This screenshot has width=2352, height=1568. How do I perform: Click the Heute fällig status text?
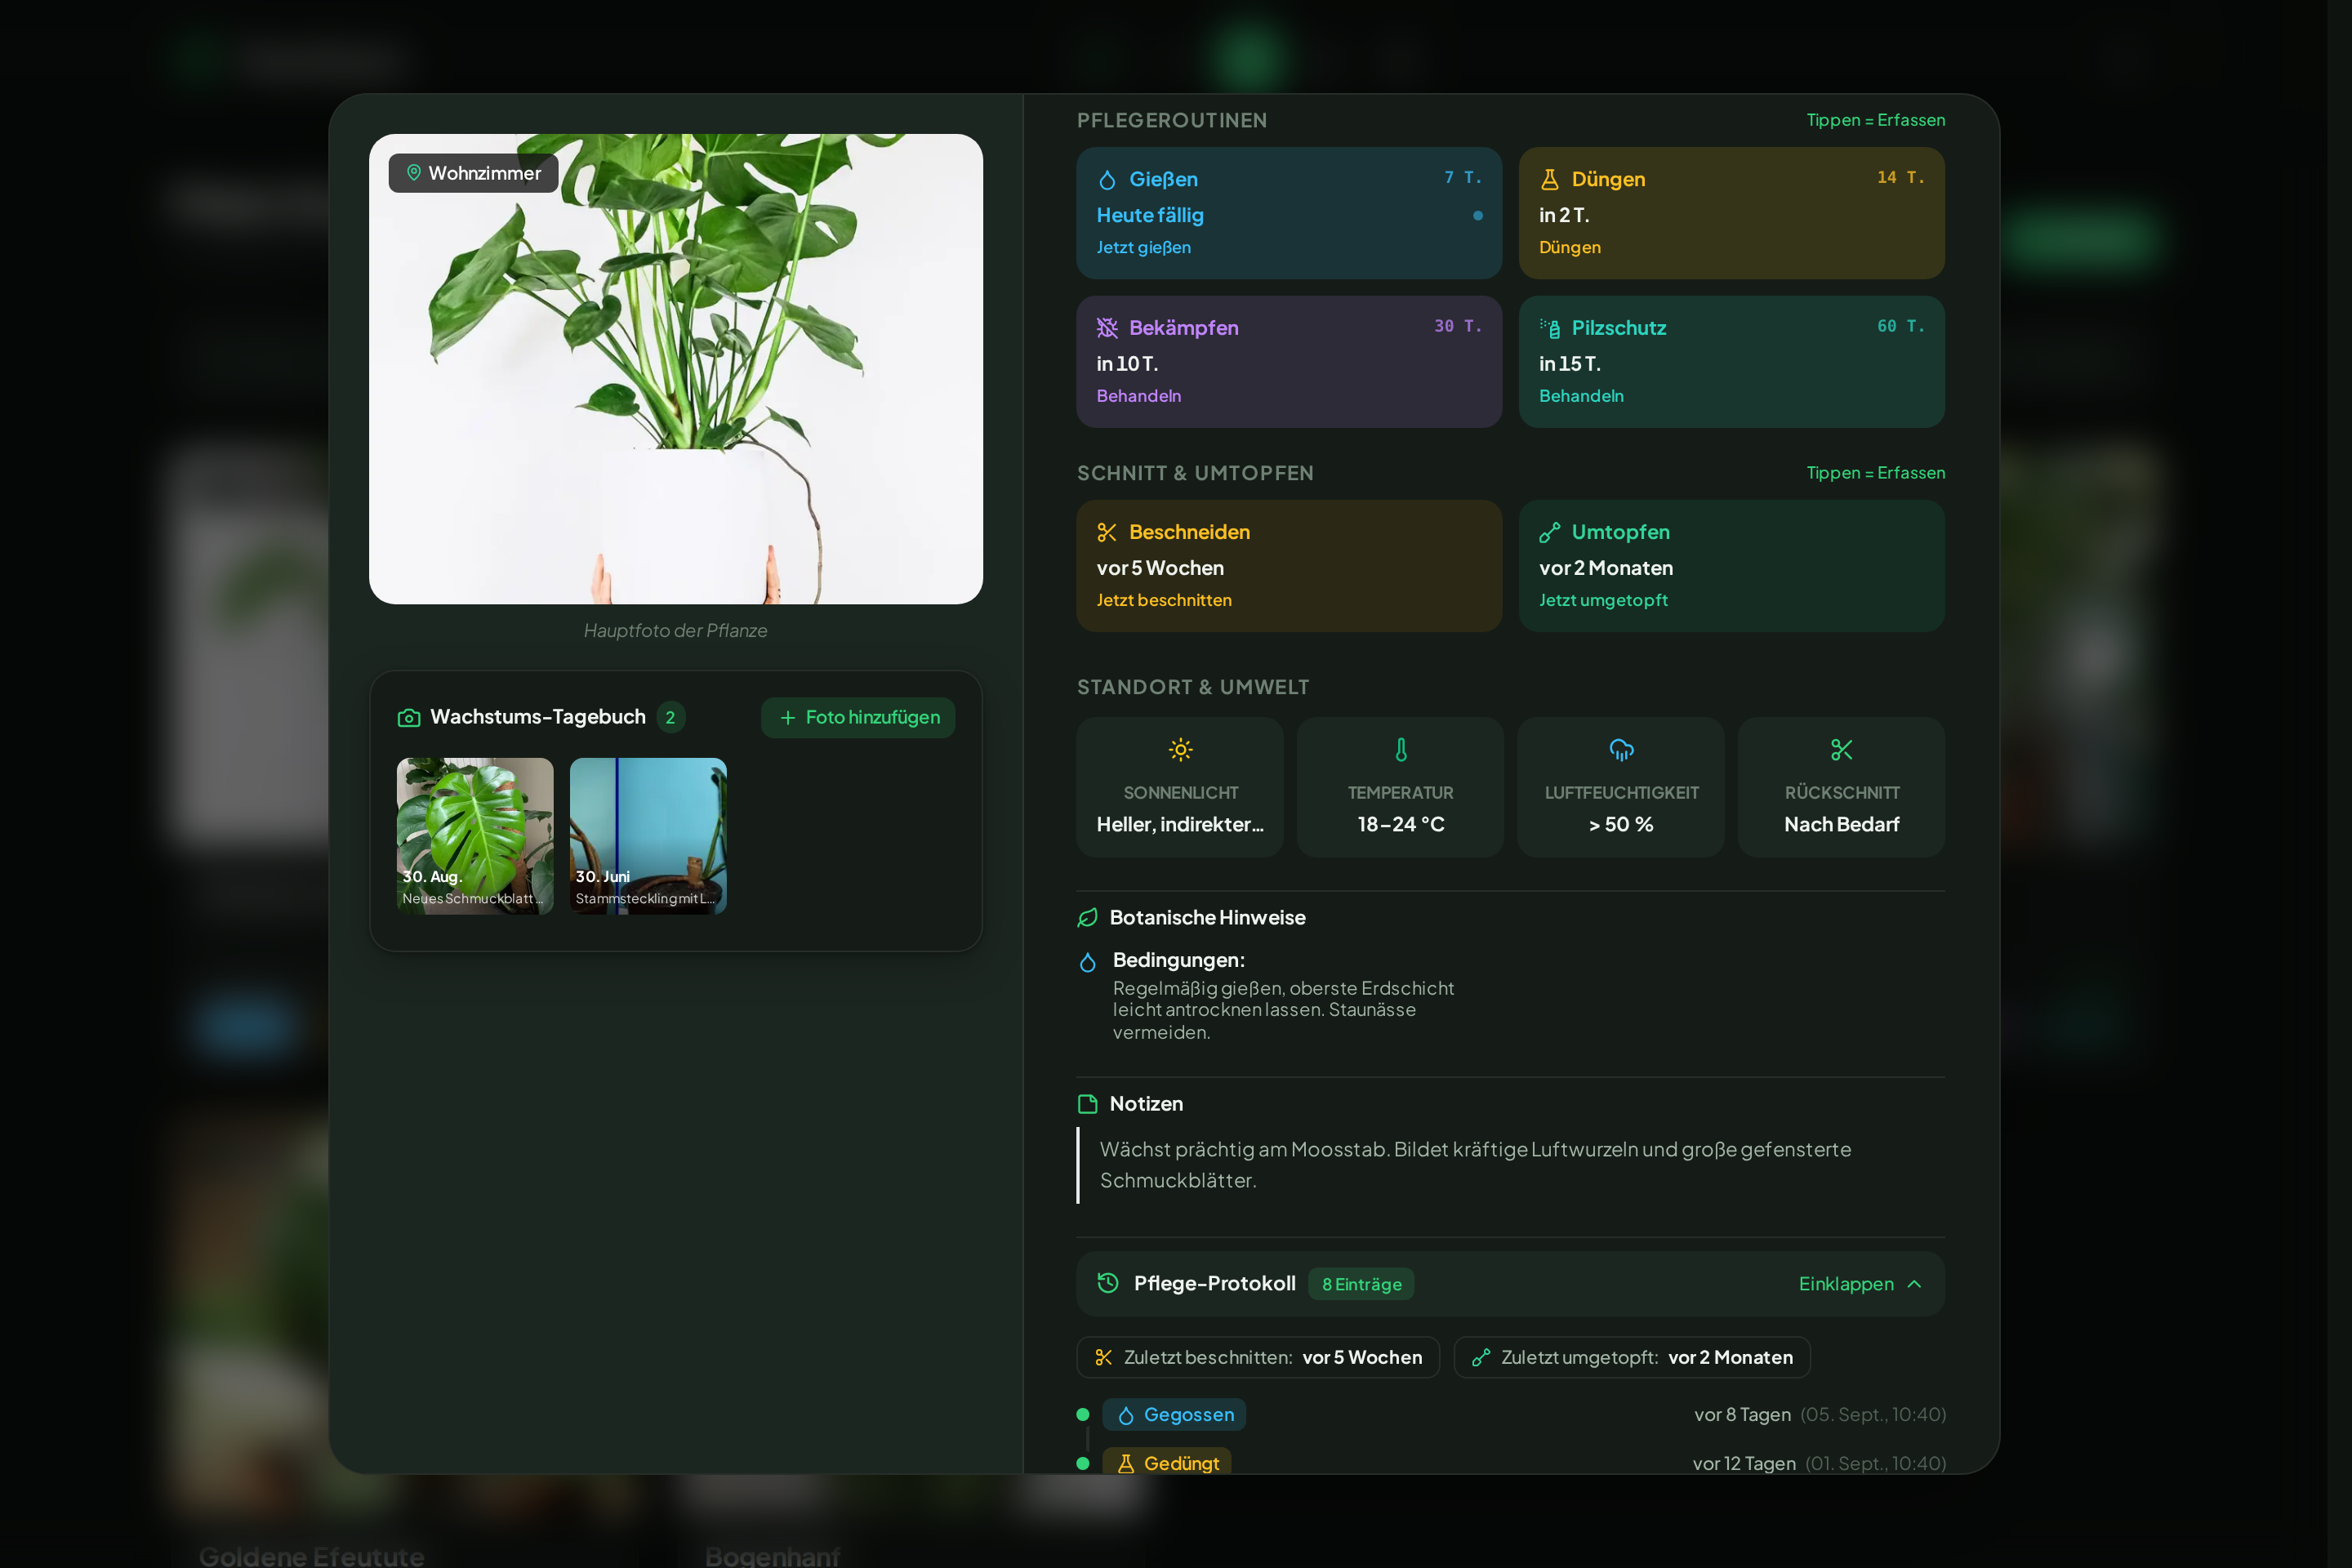coord(1150,215)
